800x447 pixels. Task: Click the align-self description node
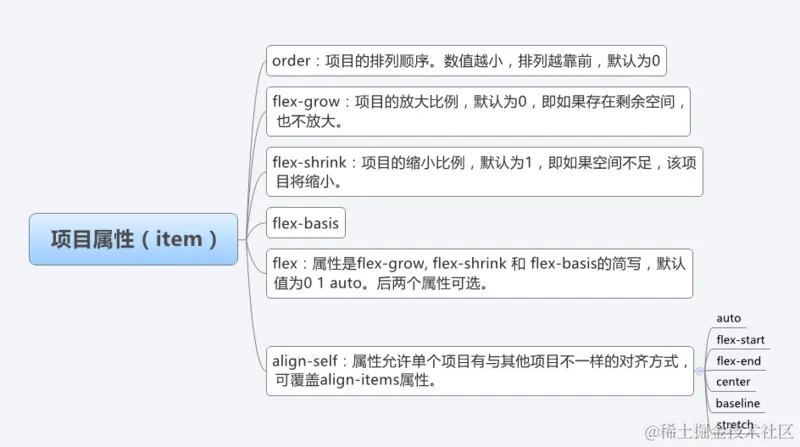pos(480,371)
